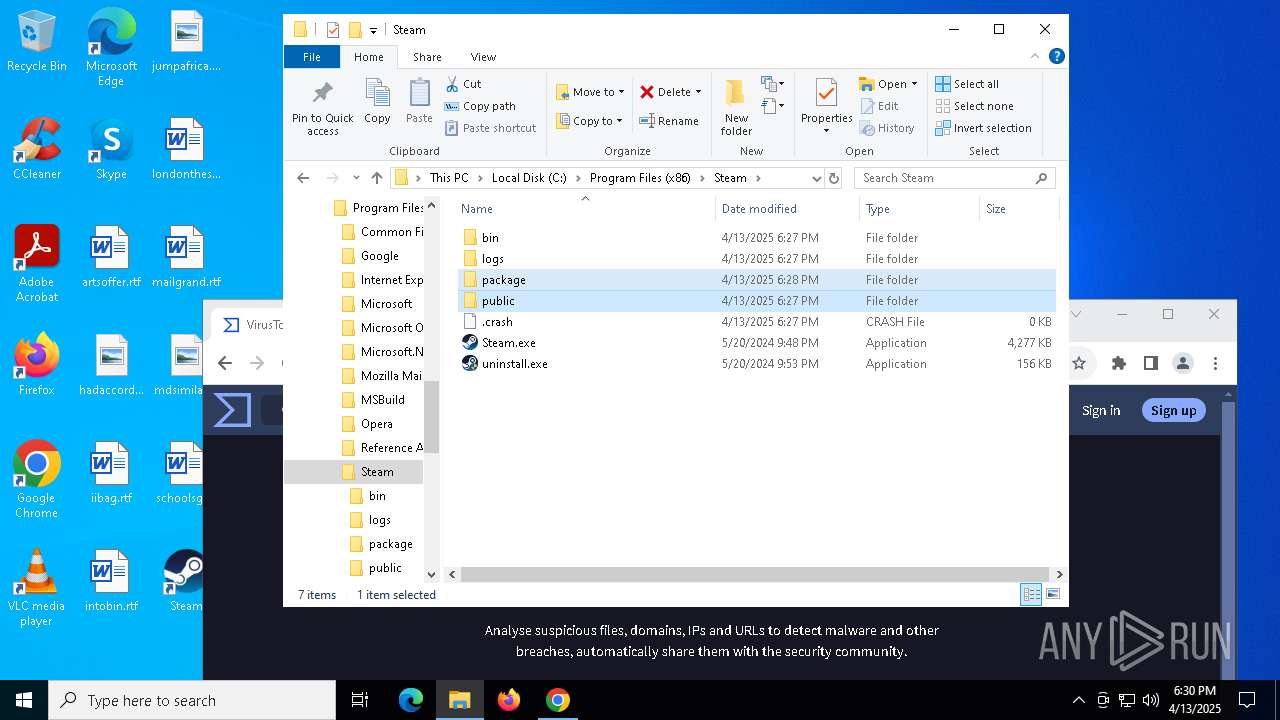Click the horizontal scrollbar in file list
Image resolution: width=1280 pixels, height=720 pixels.
(x=753, y=575)
